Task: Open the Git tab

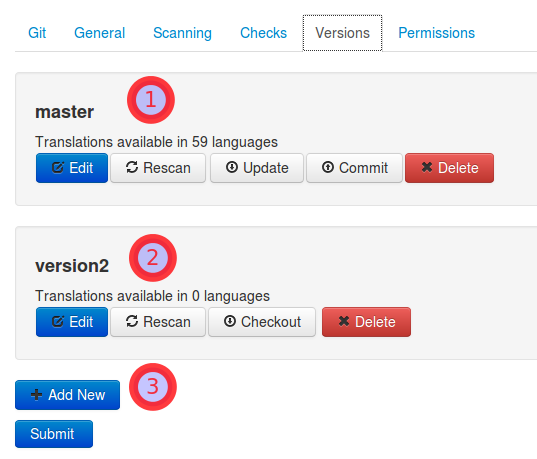Action: [37, 33]
